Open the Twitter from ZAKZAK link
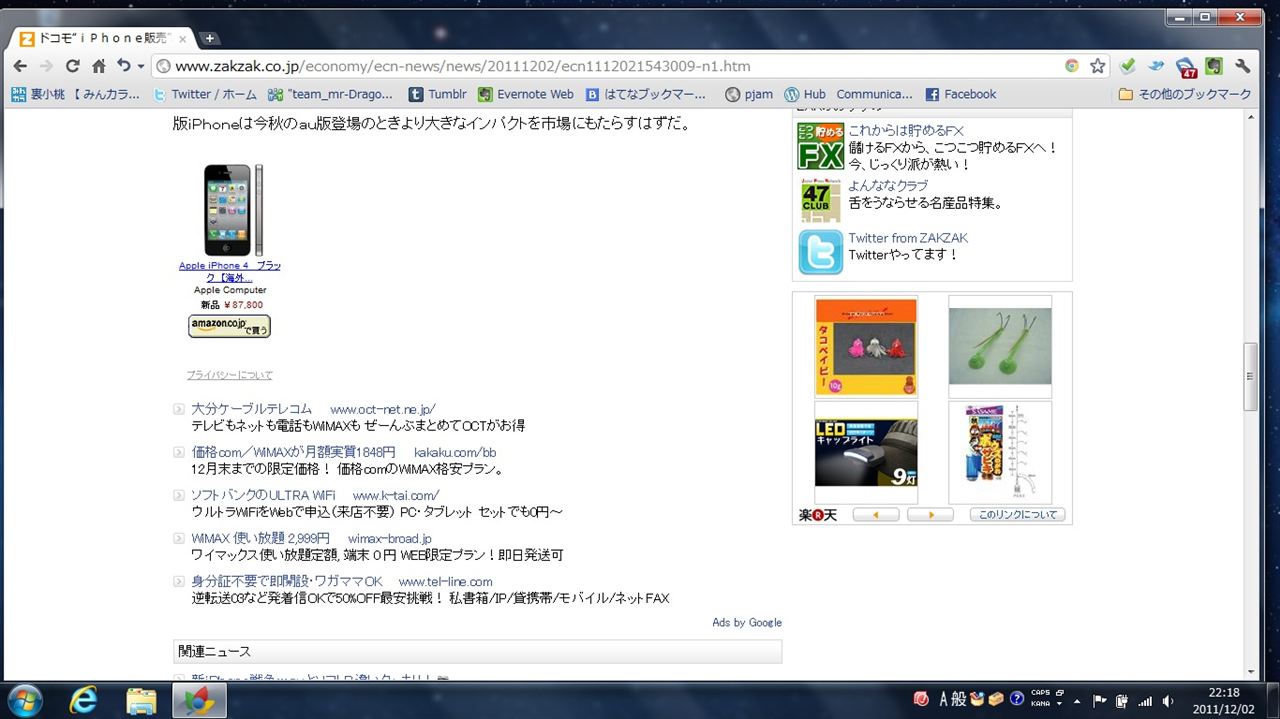 (x=908, y=238)
